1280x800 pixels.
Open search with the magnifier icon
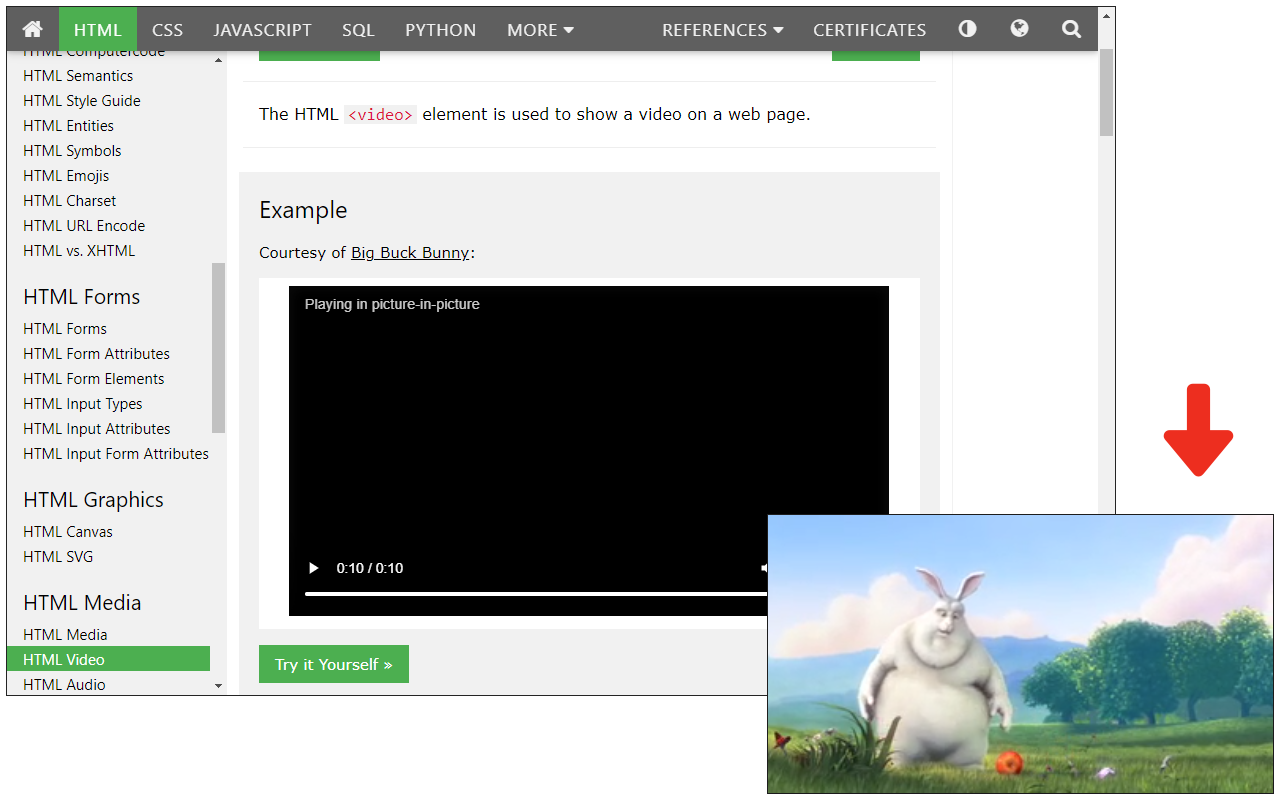pos(1071,29)
